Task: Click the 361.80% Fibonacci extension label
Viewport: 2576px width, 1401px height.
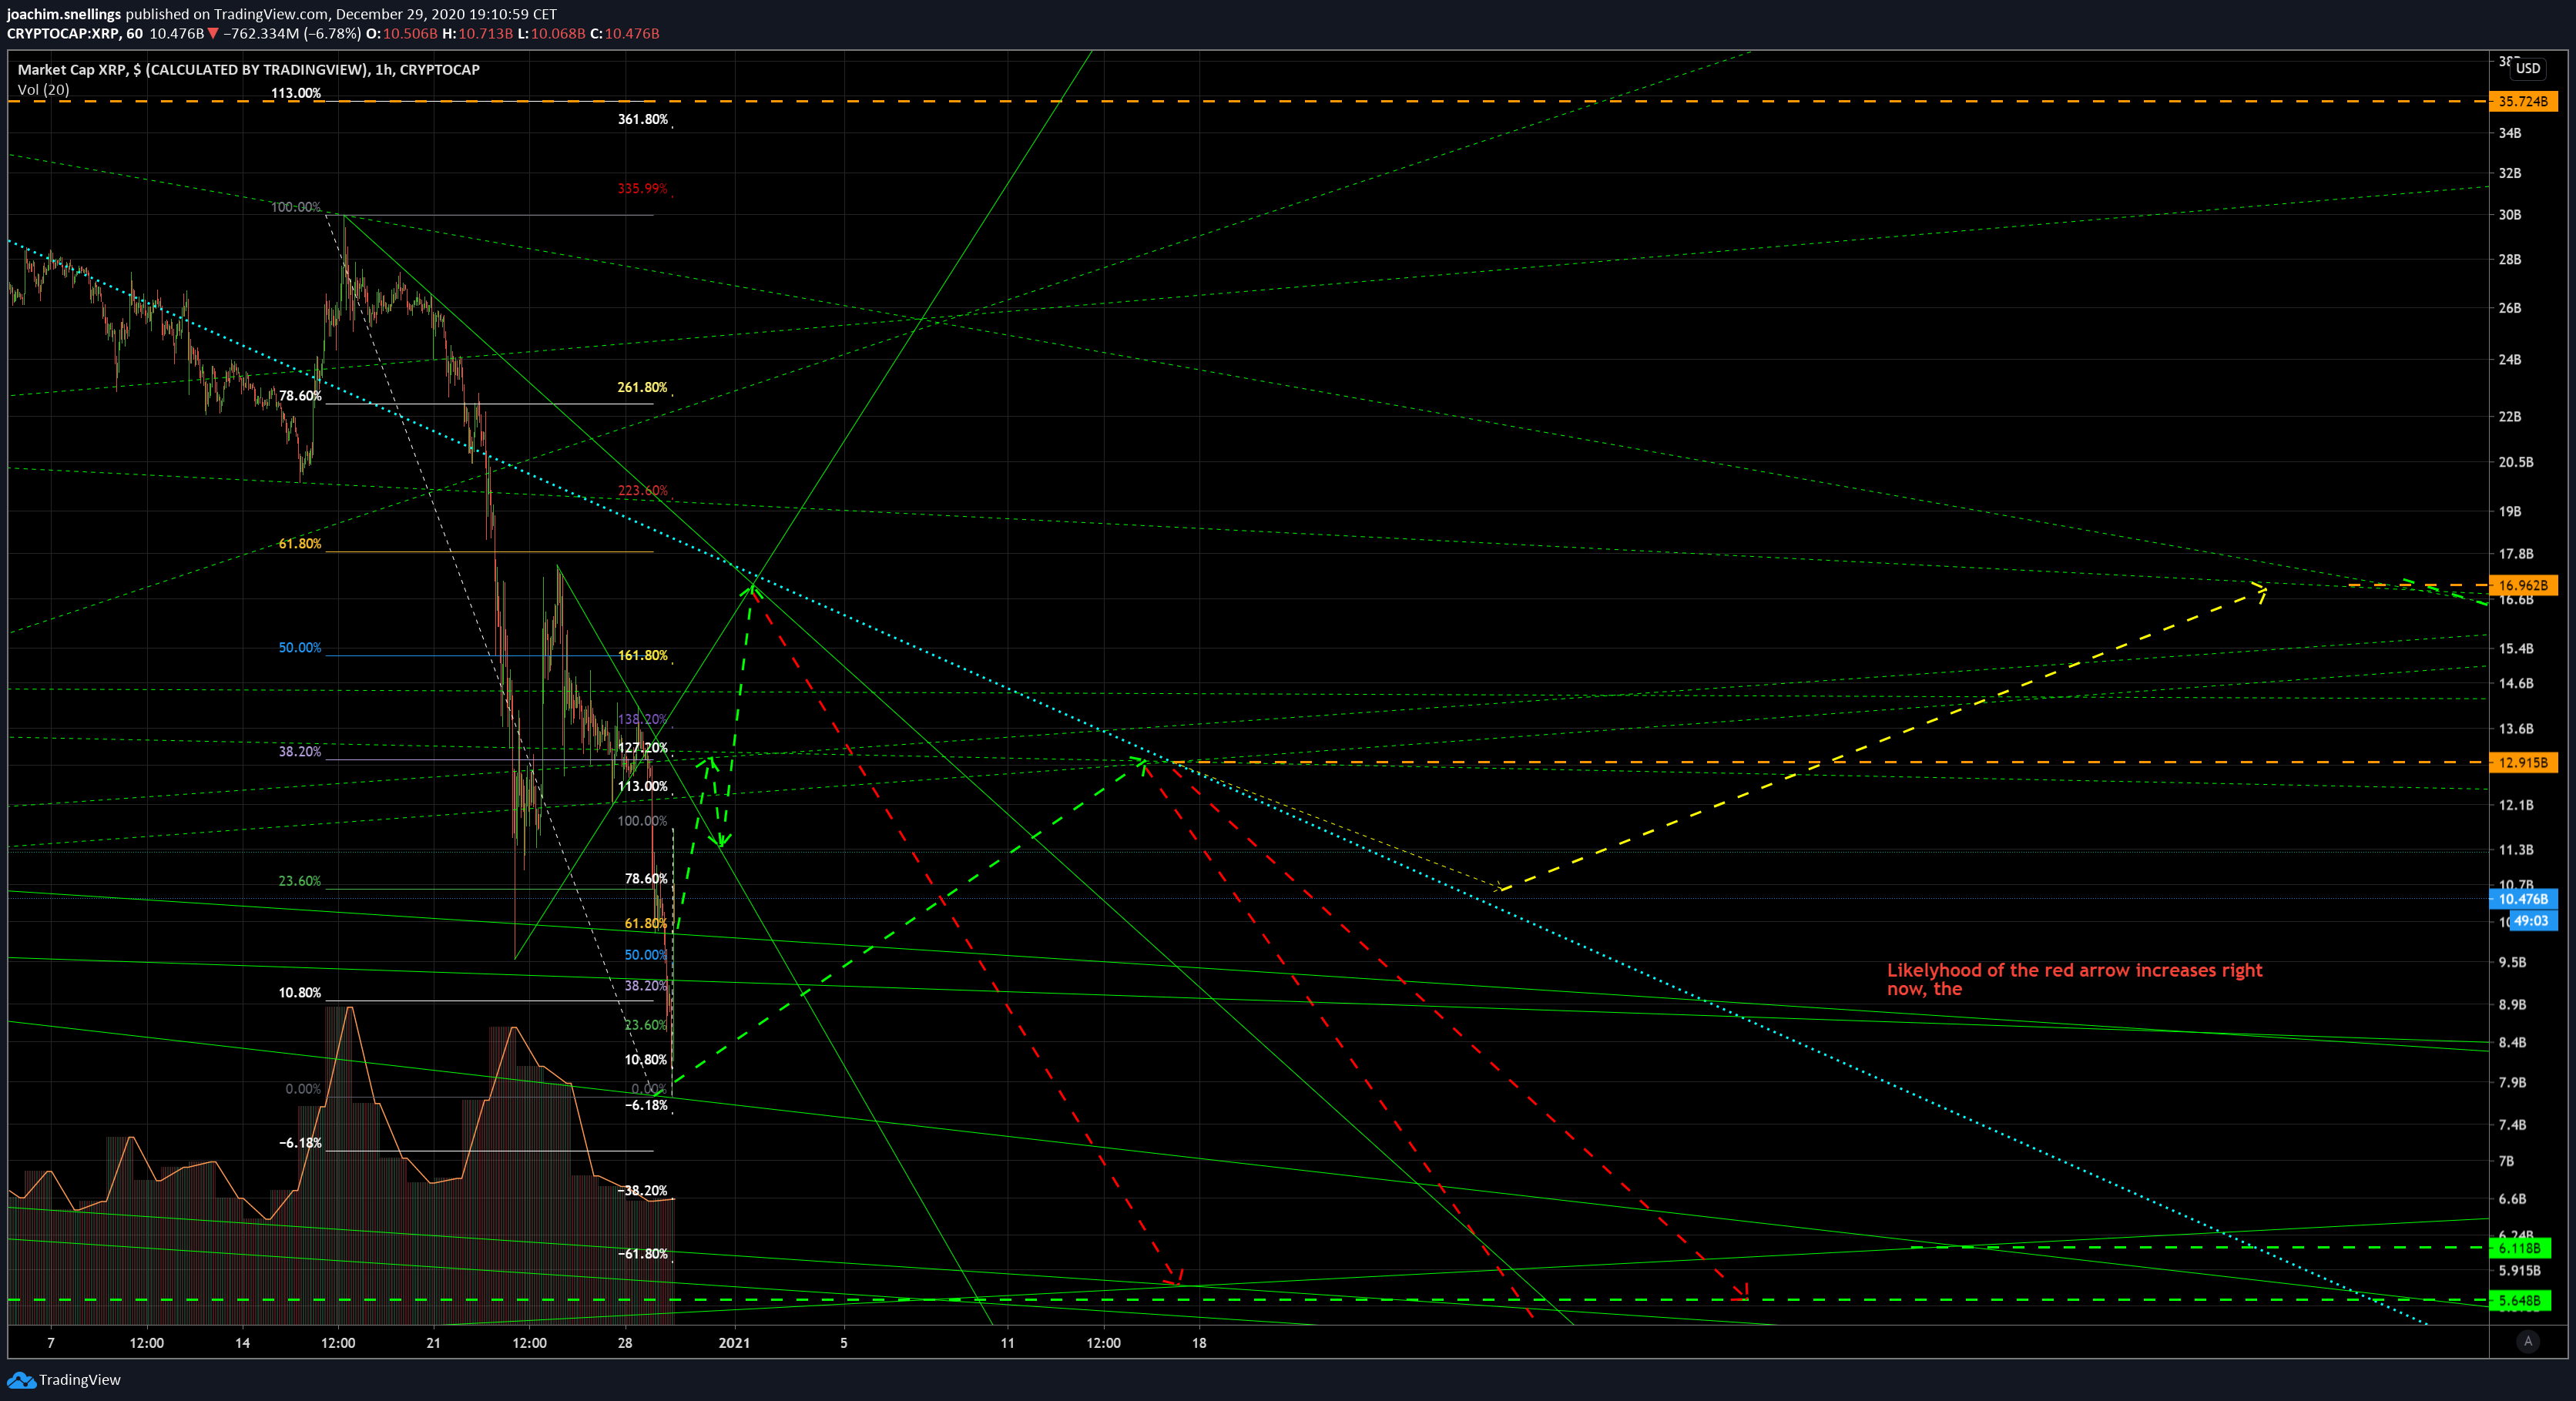Action: (642, 119)
